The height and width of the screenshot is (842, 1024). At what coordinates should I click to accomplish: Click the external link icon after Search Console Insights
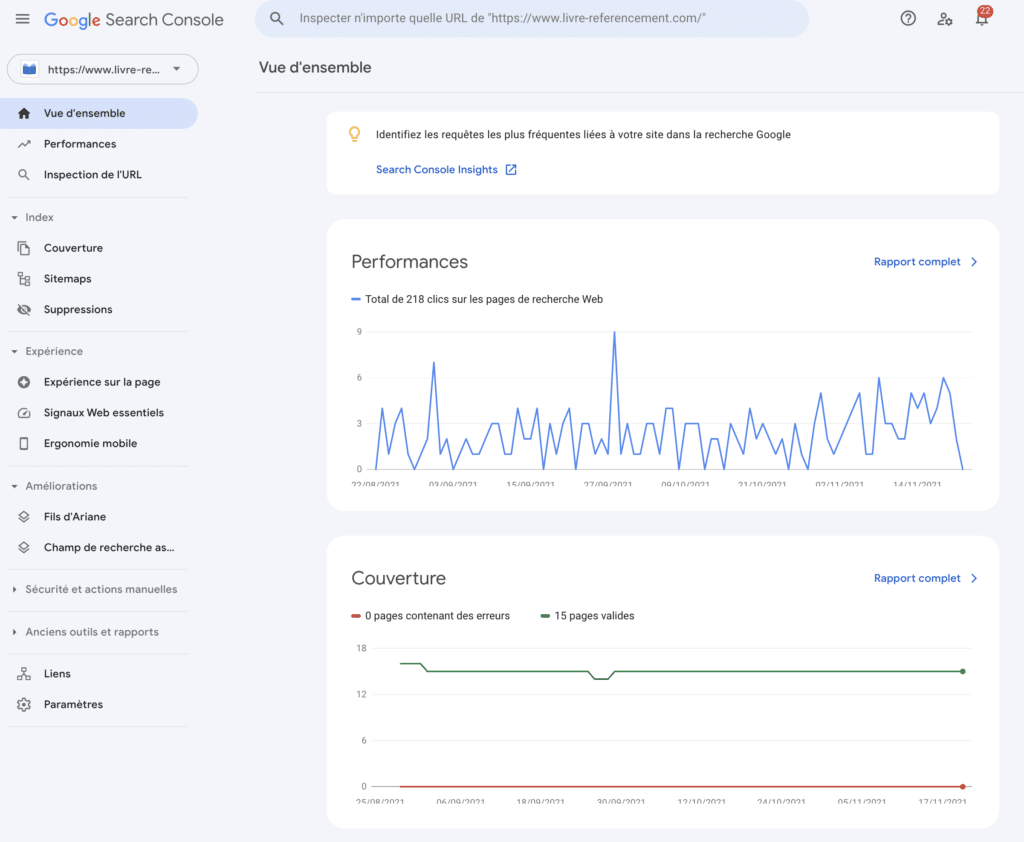[511, 170]
